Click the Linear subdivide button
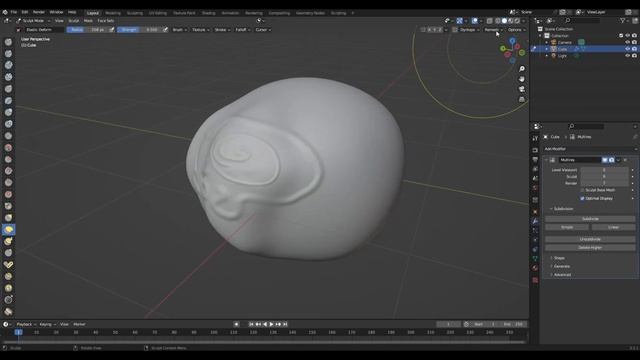Screen dimensions: 640x360 click(x=613, y=227)
